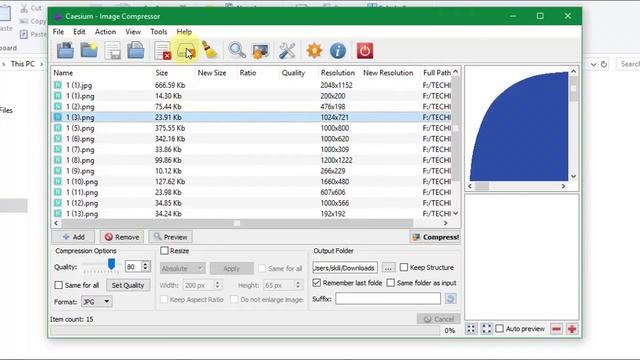This screenshot has width=640, height=360.
Task: Open Settings via wrench and screwdriver icon
Action: coord(287,51)
